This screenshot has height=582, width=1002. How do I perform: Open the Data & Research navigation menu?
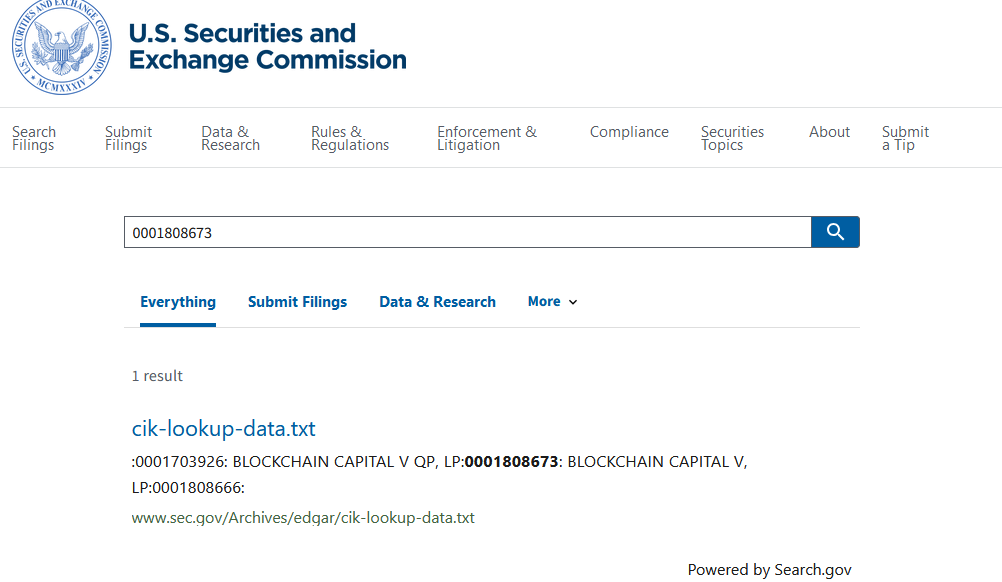pos(231,138)
